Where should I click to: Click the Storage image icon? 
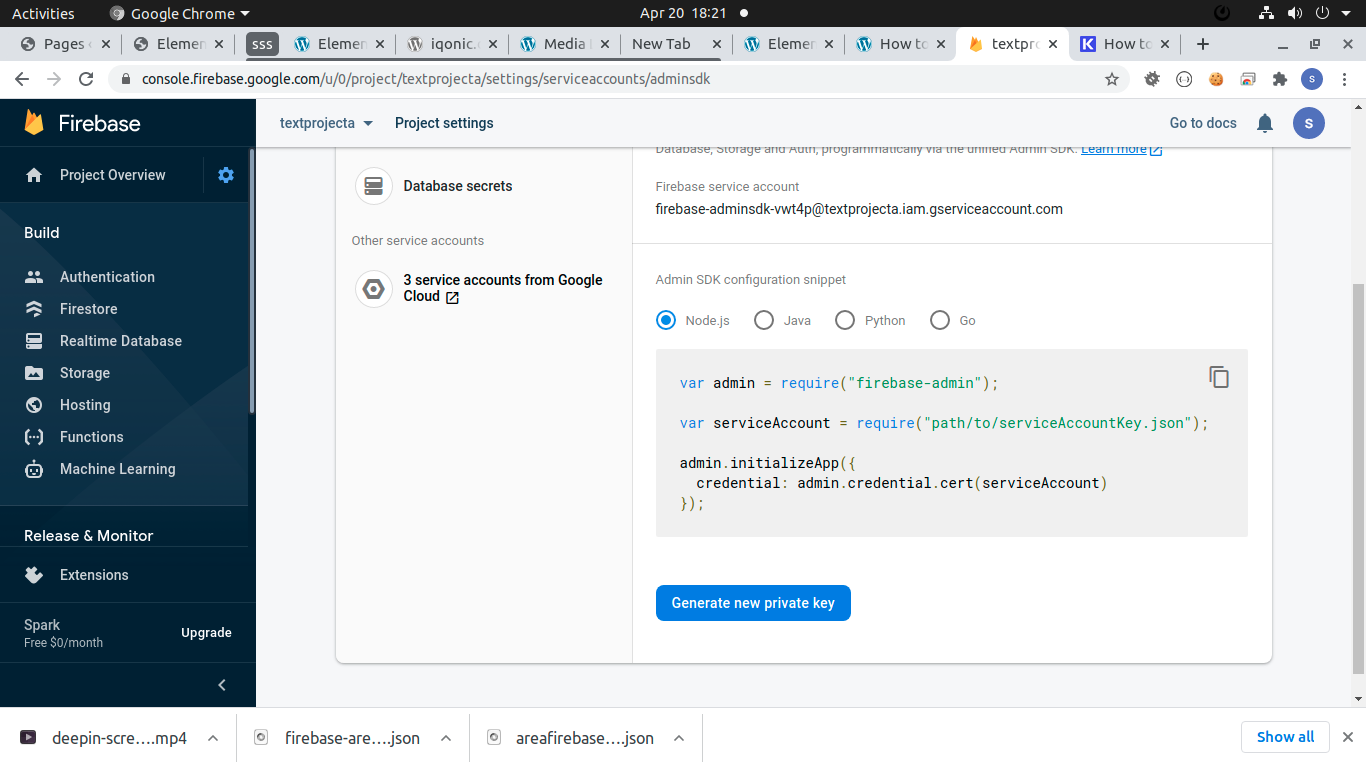(34, 373)
